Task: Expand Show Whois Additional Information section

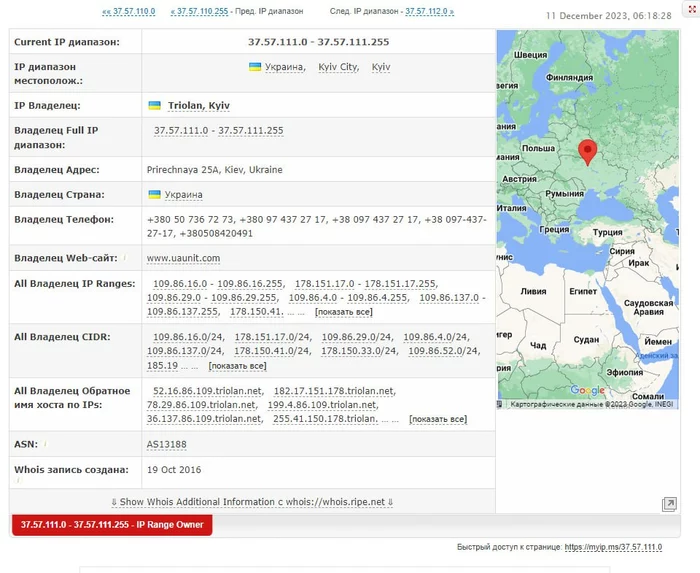Action: tap(252, 502)
